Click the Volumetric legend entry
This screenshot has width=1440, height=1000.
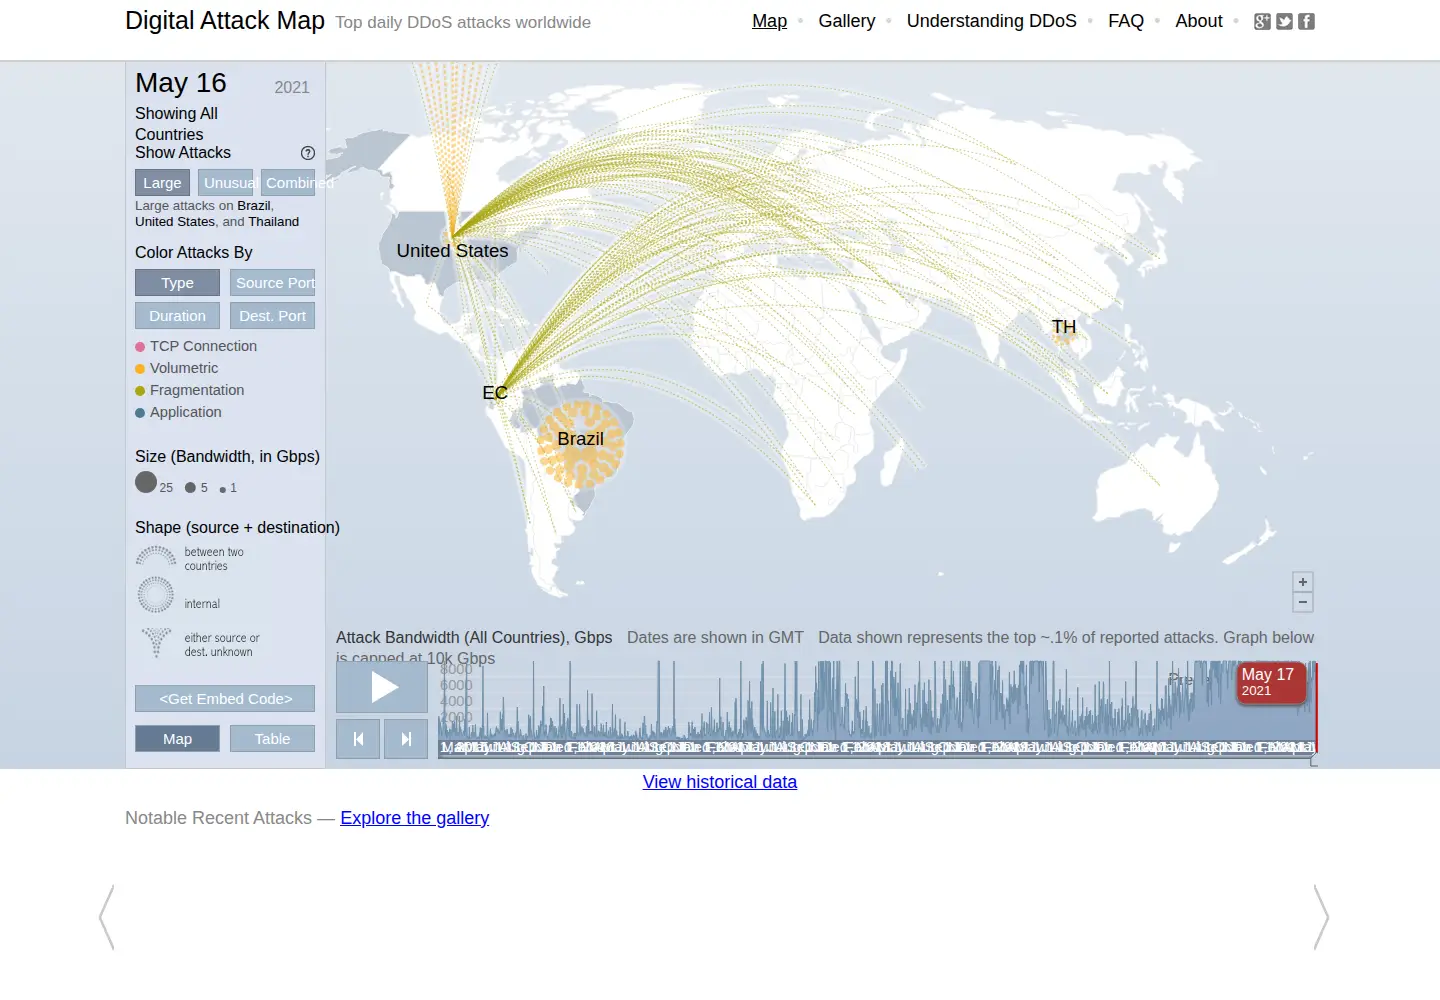177,368
